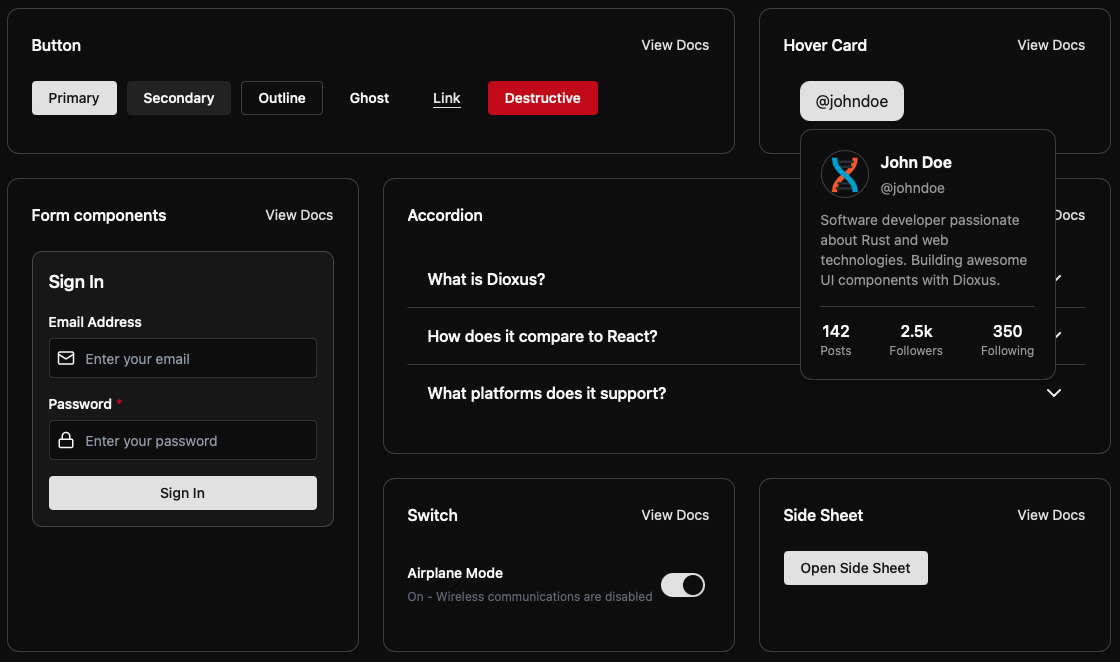This screenshot has height=662, width=1120.
Task: Click the Ghost button
Action: point(369,98)
